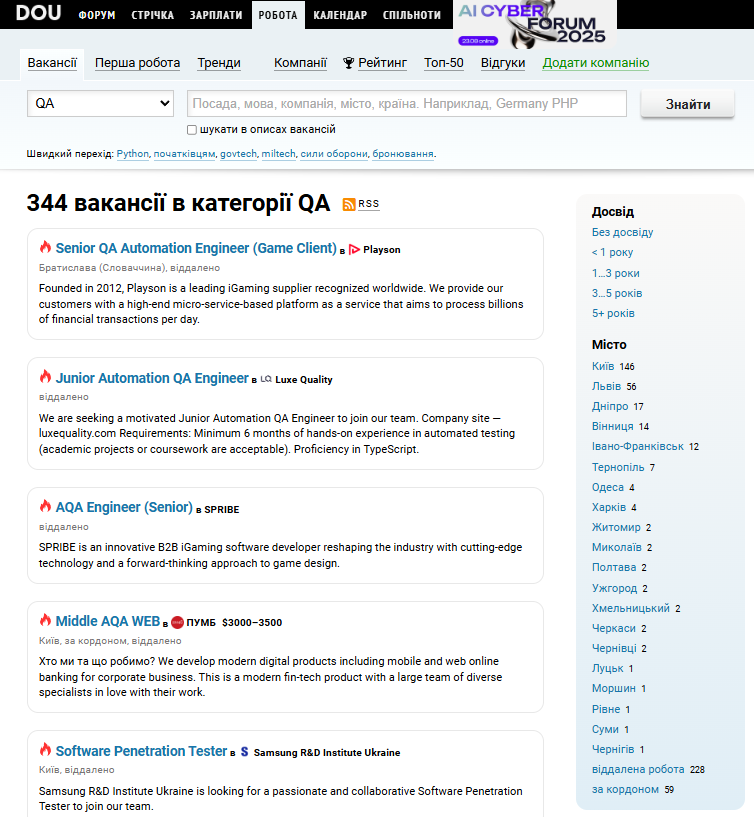
Task: Filter vacancies by Київ city
Action: click(x=603, y=366)
